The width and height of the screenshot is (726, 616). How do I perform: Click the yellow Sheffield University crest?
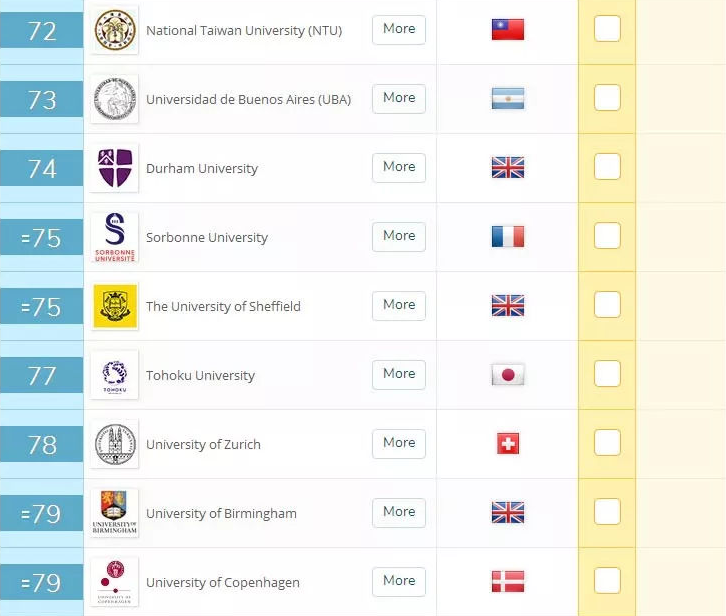pos(115,306)
